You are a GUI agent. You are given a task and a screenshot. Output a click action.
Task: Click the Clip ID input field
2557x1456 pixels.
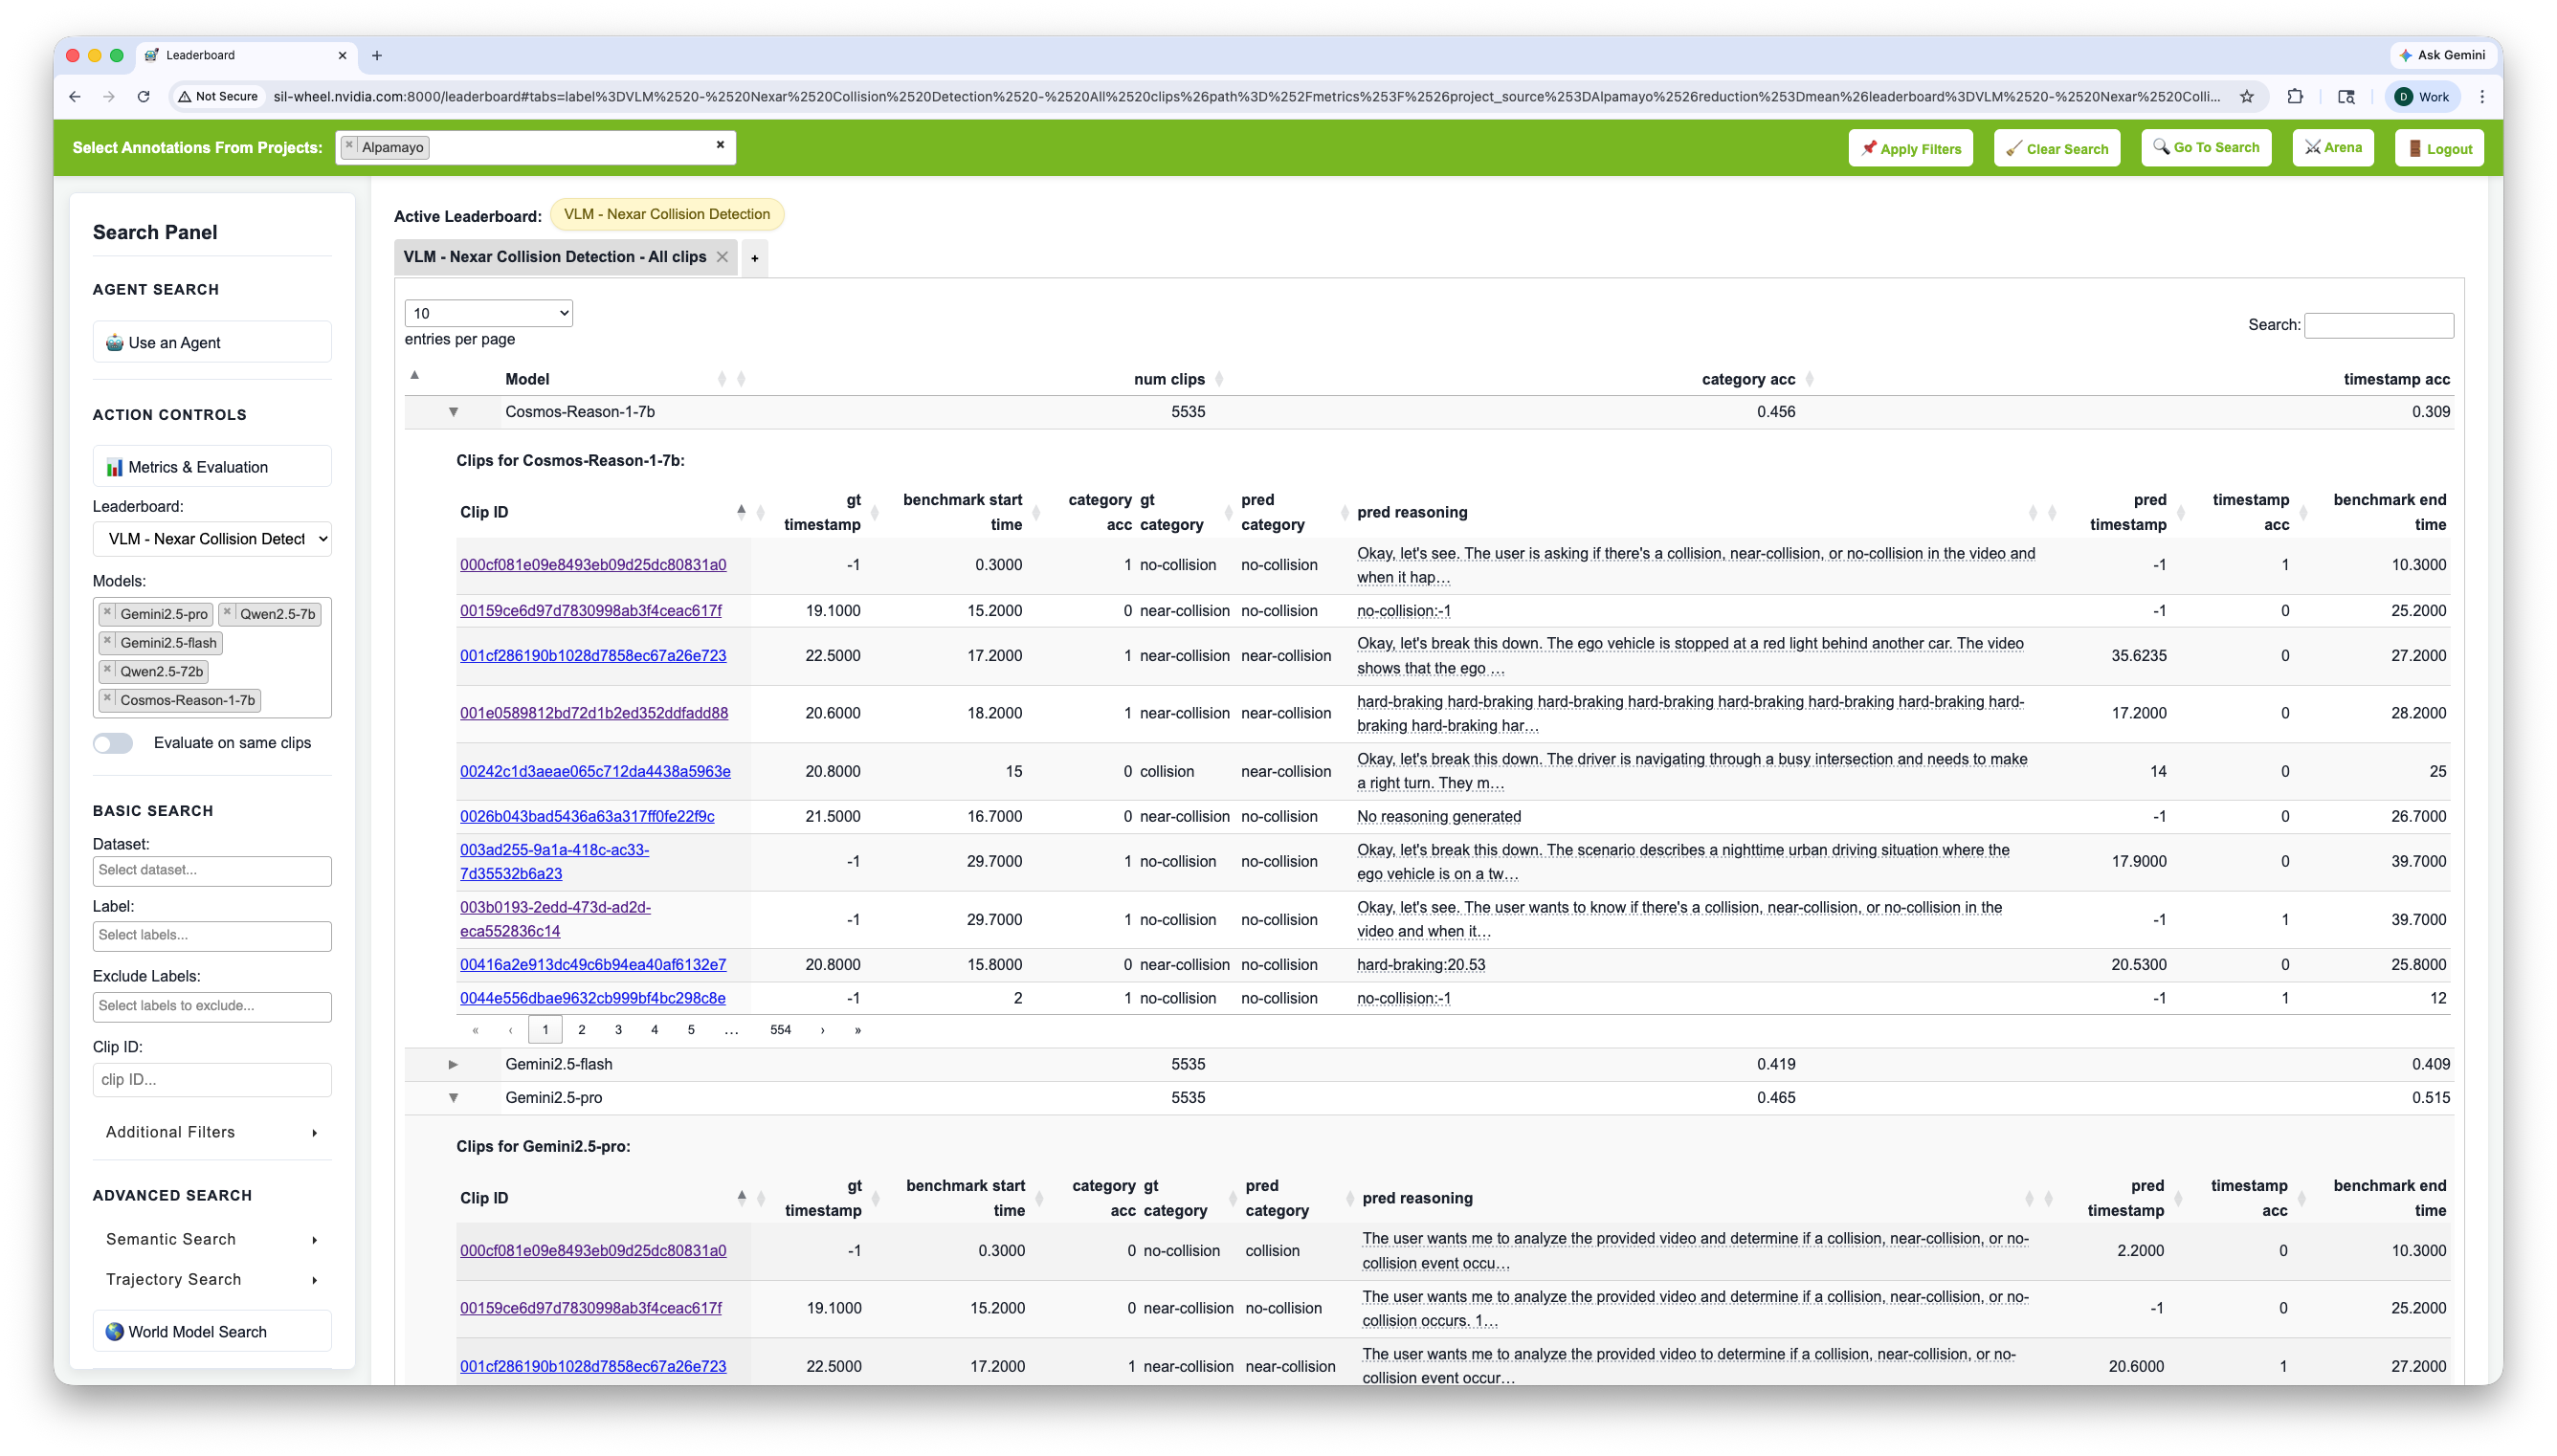[x=212, y=1079]
